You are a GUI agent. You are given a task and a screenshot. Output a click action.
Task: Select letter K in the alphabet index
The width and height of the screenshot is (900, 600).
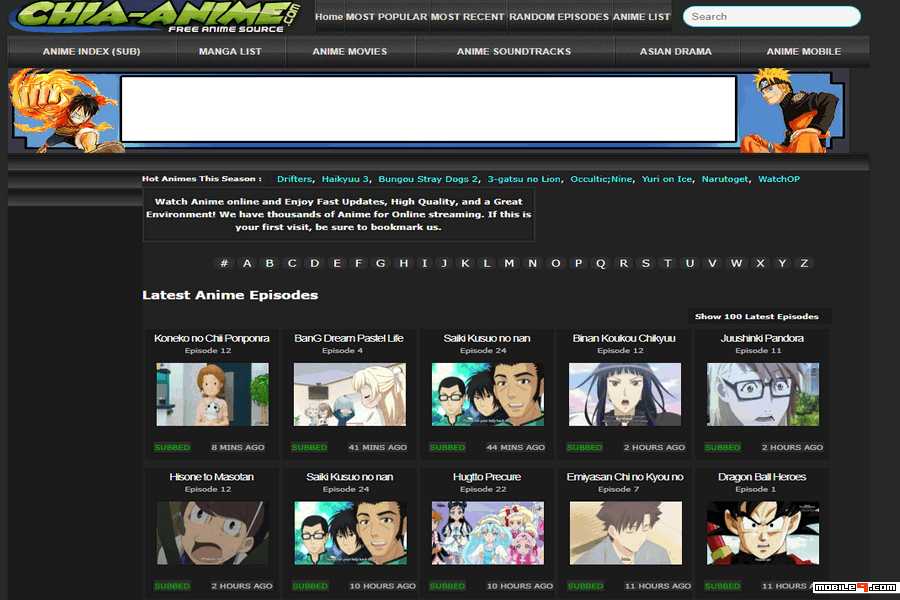465,263
